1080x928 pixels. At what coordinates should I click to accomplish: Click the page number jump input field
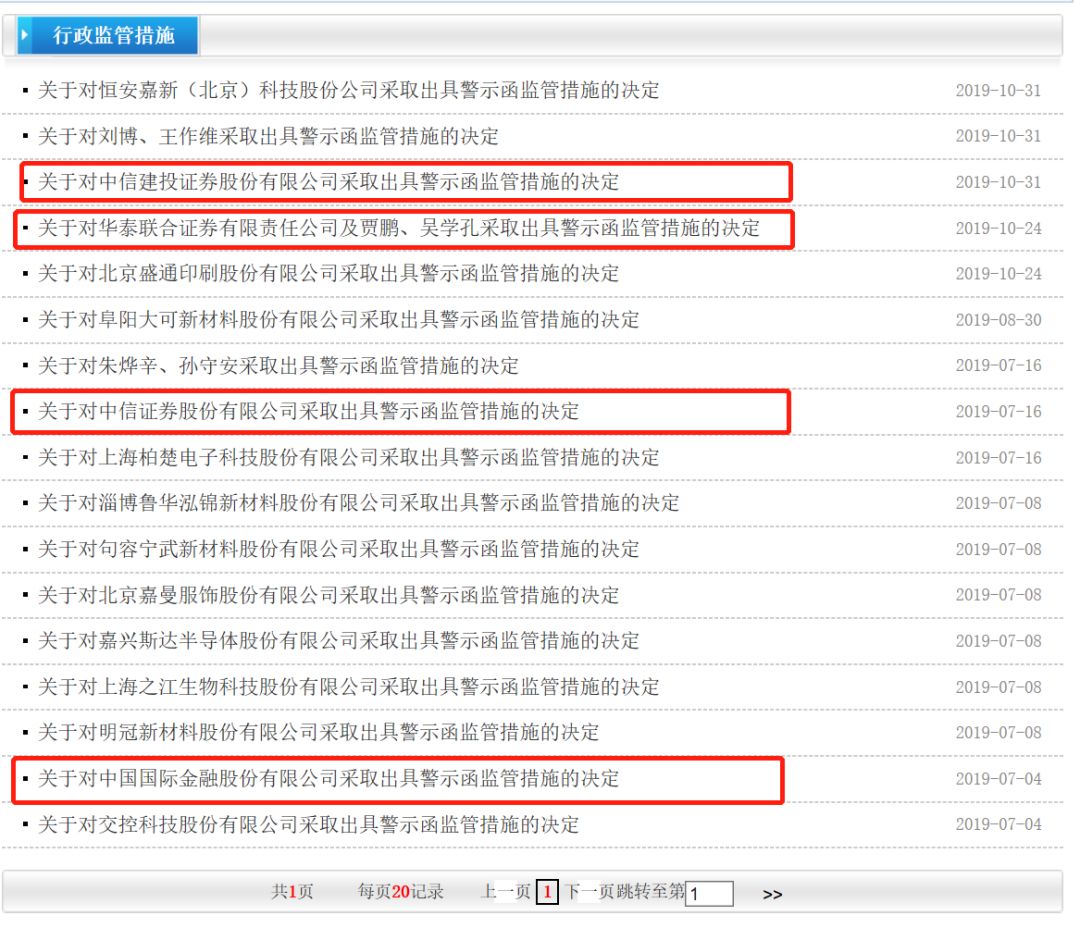[709, 893]
